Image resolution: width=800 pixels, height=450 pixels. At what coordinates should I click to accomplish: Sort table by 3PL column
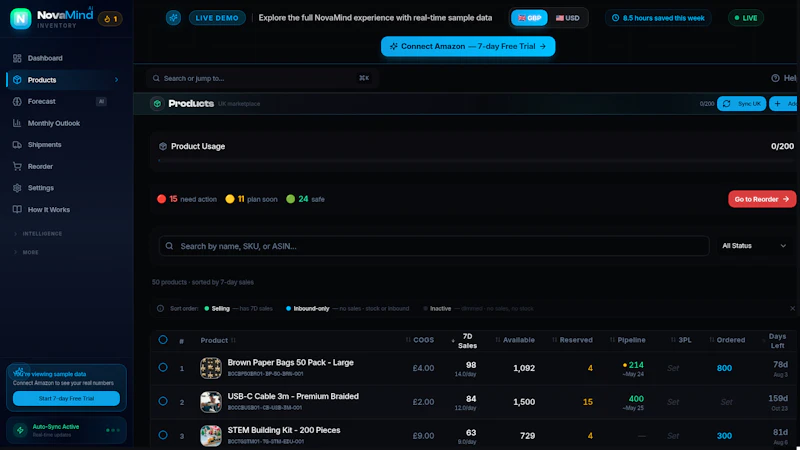click(x=681, y=340)
